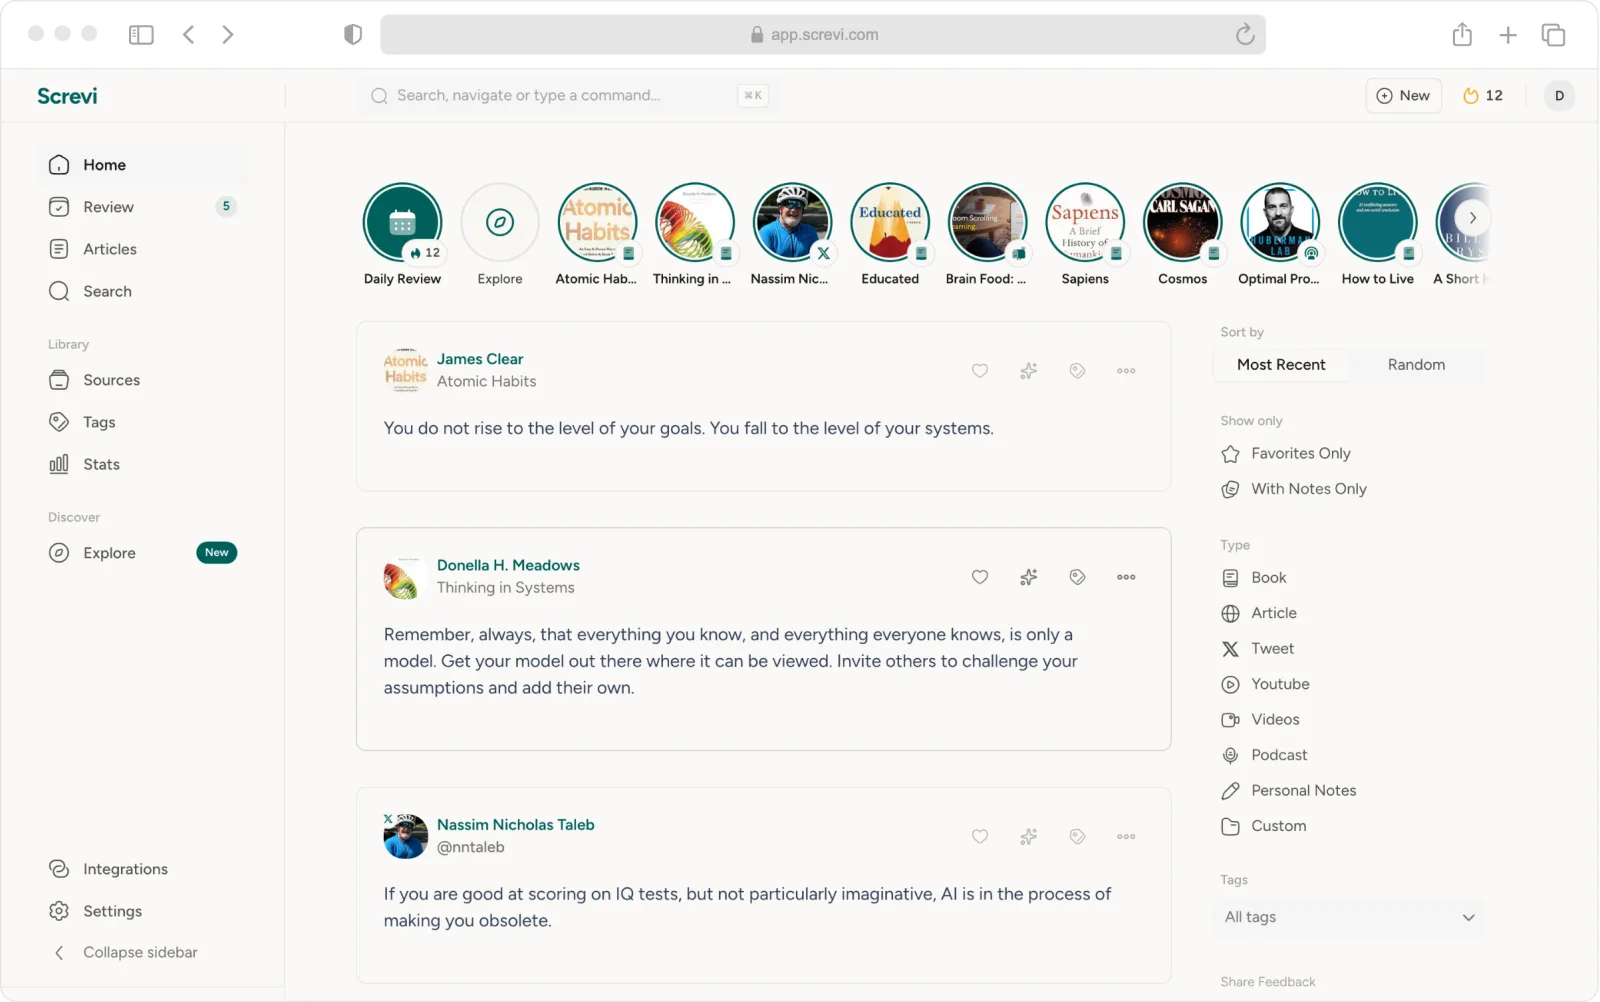Reload the app.screvi.com page

[1245, 35]
